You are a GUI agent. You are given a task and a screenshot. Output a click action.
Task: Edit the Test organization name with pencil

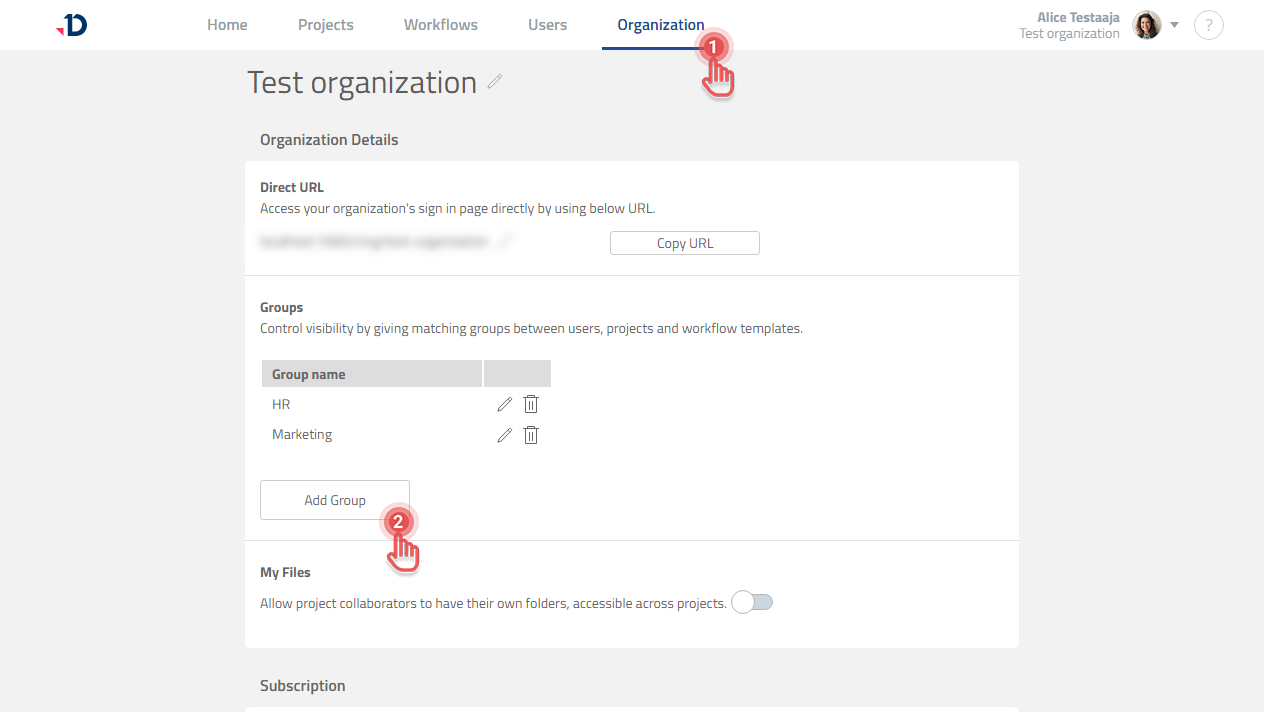pyautogui.click(x=494, y=83)
